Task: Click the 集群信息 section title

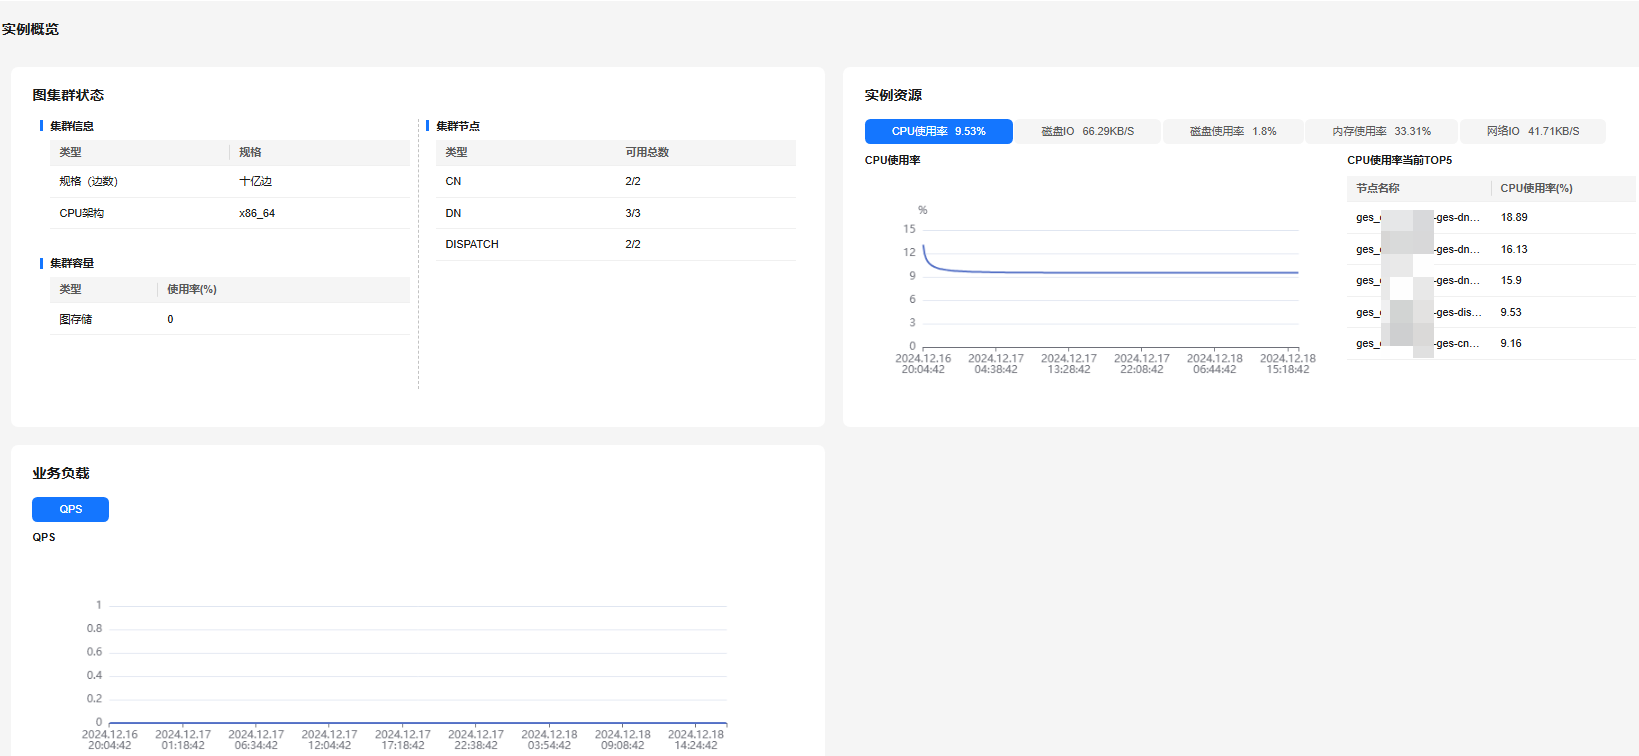Action: (72, 126)
